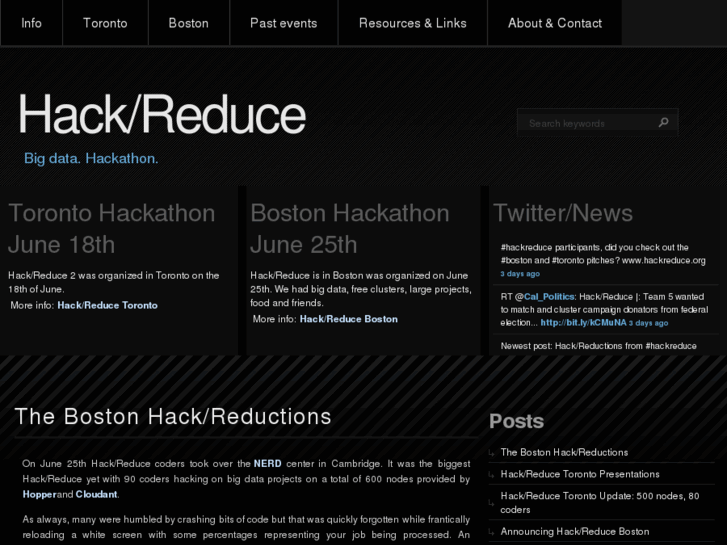The image size is (727, 545).
Task: Click the Twitter/News heading
Action: tap(563, 213)
